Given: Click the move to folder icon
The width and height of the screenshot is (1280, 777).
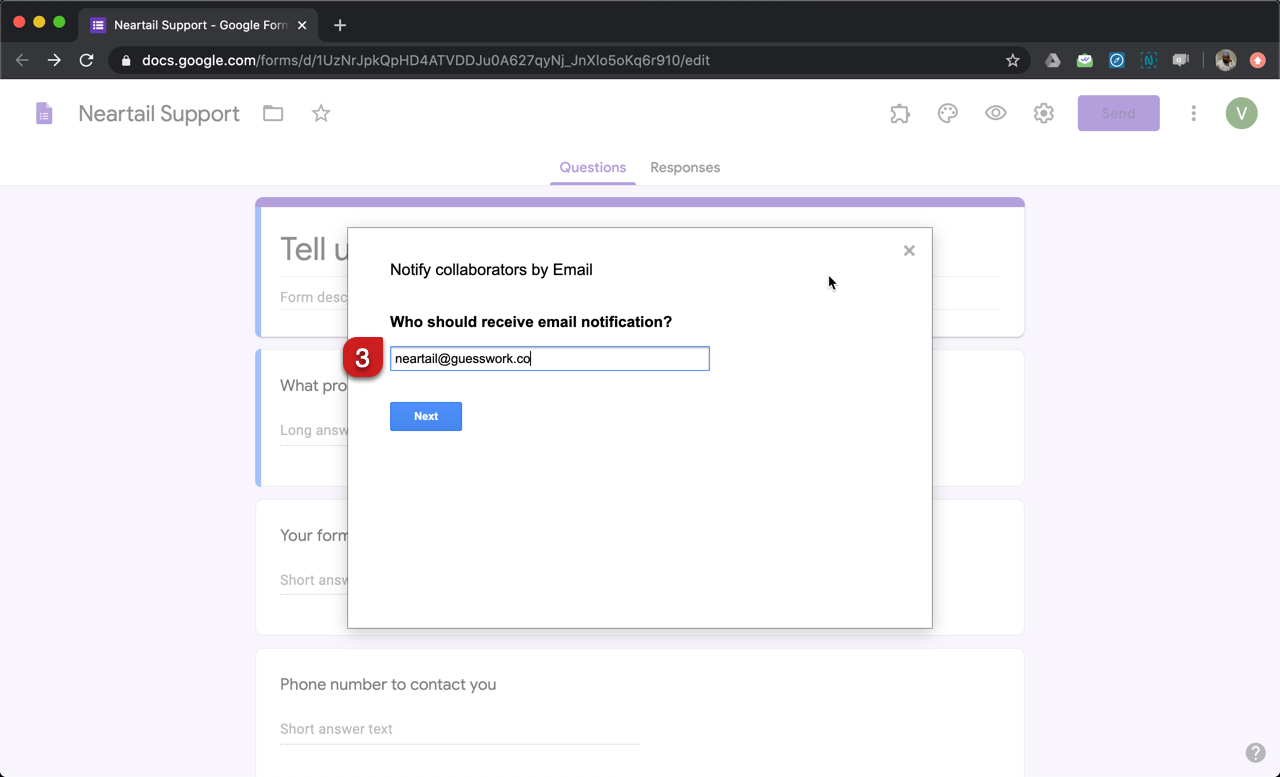Looking at the screenshot, I should (x=273, y=114).
